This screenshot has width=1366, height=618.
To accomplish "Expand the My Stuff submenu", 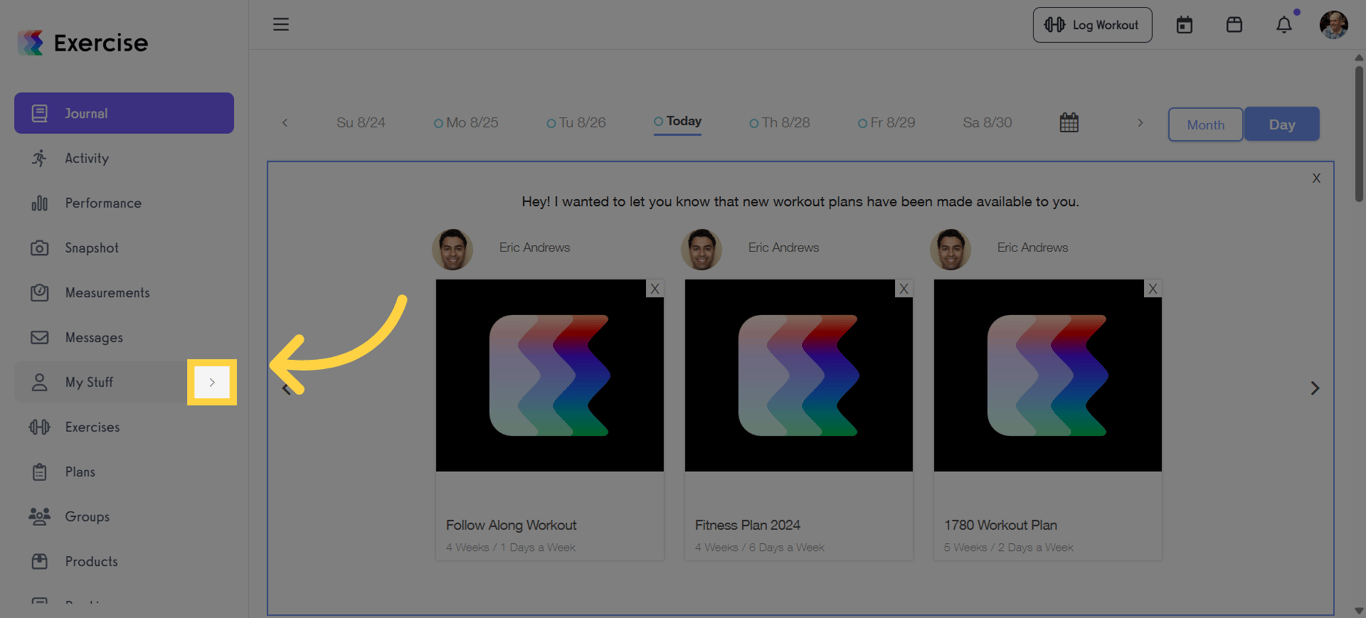I will pos(212,382).
